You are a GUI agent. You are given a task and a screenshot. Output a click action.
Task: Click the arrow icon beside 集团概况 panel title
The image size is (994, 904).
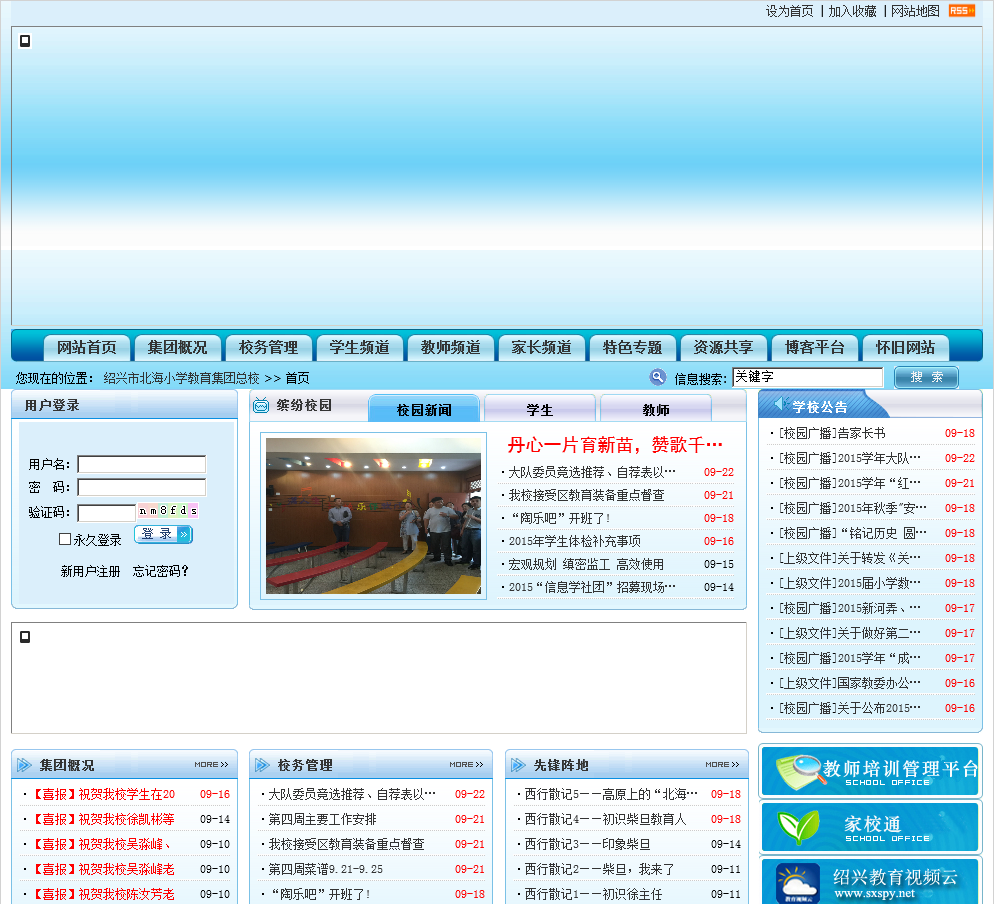(24, 765)
